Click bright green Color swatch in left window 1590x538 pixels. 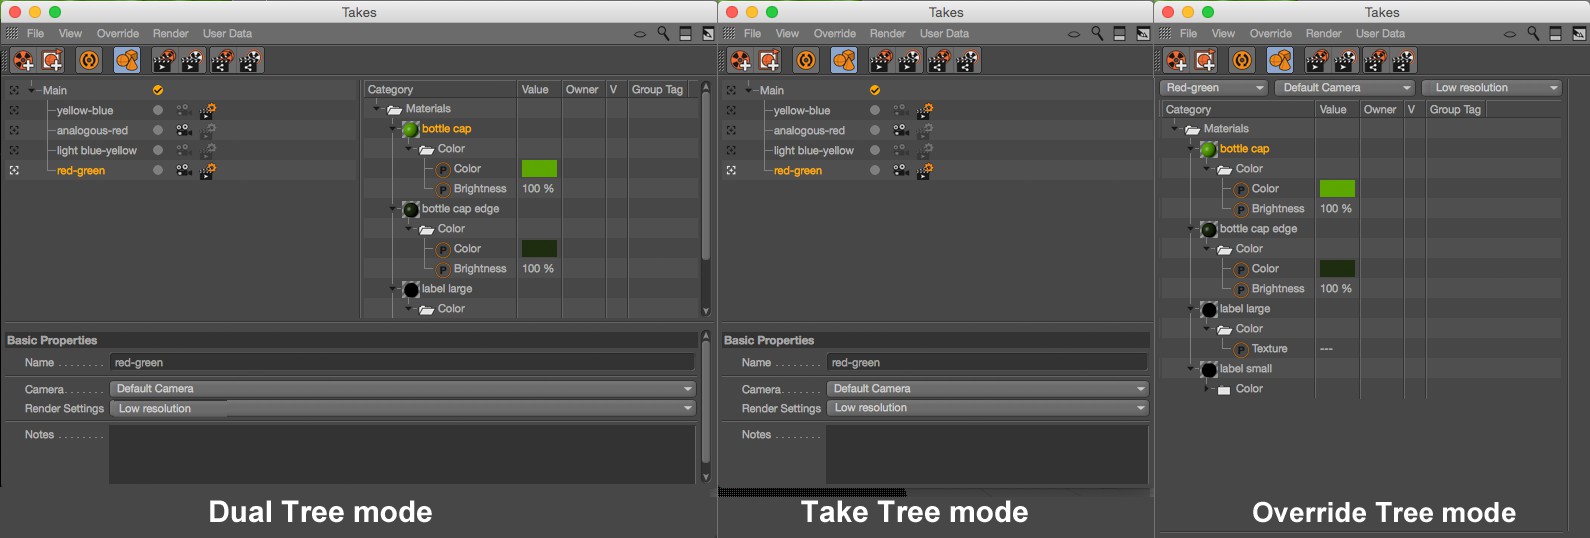pos(539,169)
